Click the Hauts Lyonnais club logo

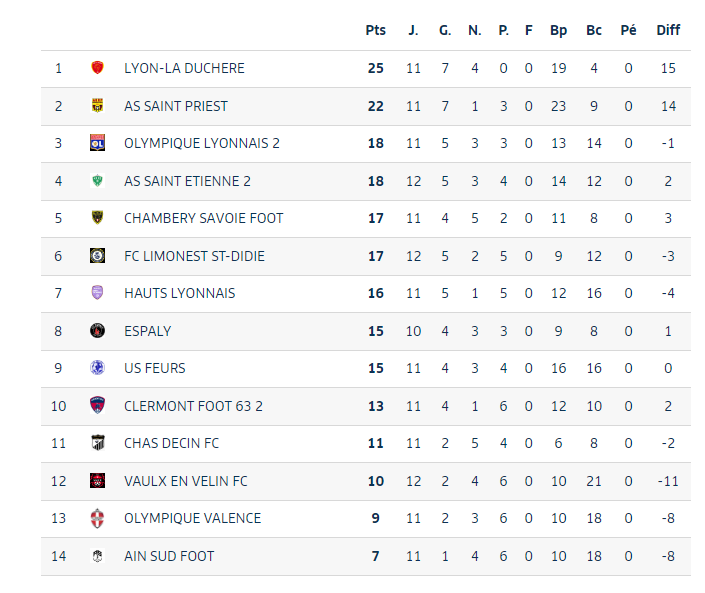(98, 293)
